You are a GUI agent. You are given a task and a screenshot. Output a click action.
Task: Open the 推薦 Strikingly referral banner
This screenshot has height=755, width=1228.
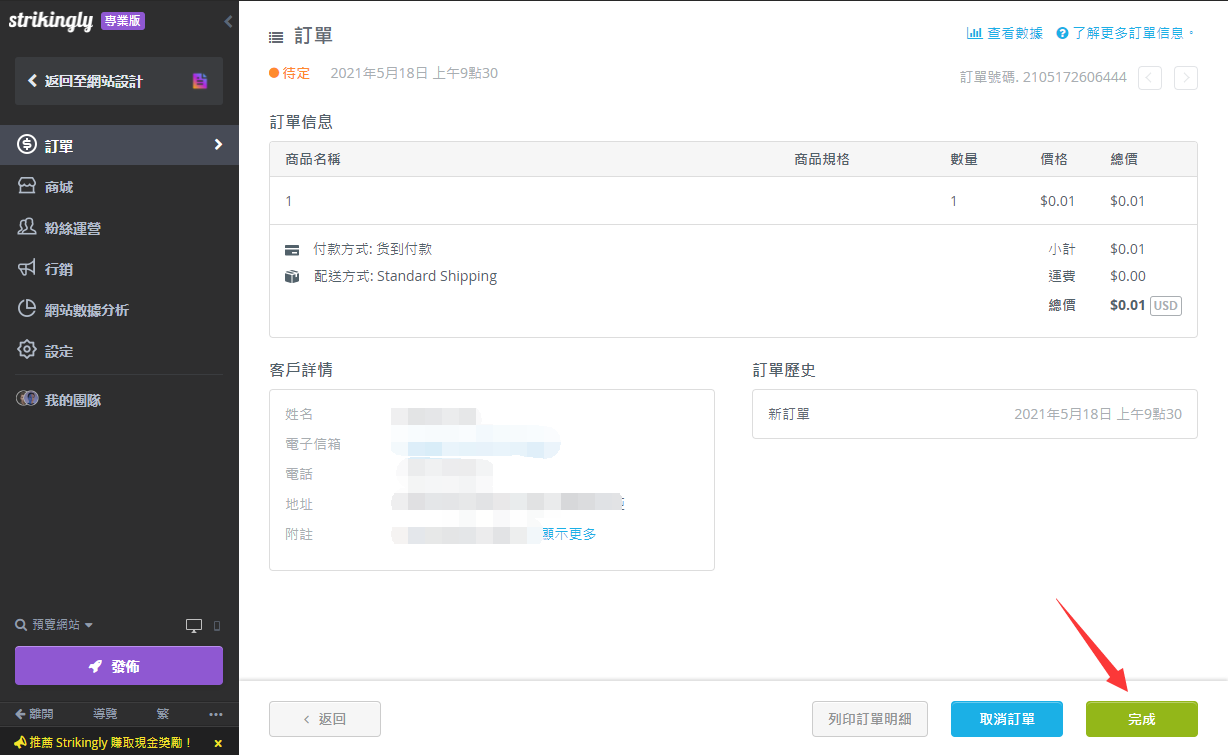103,743
